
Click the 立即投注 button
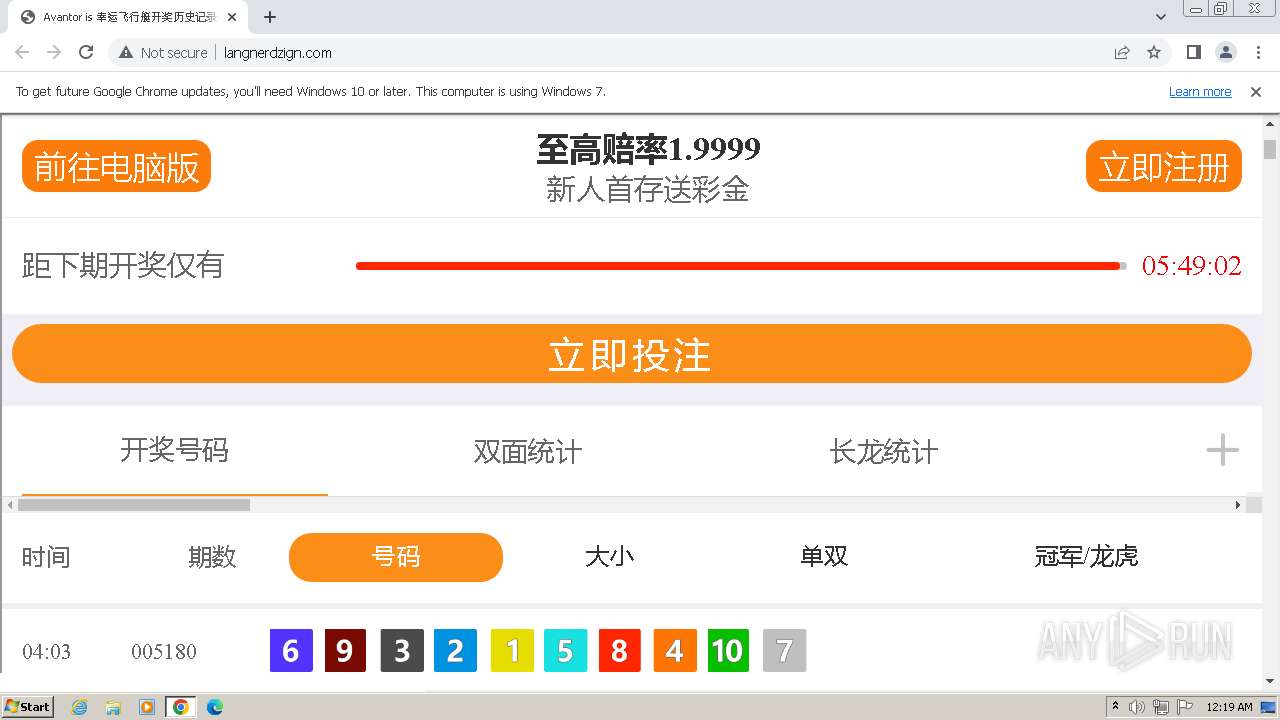(632, 354)
